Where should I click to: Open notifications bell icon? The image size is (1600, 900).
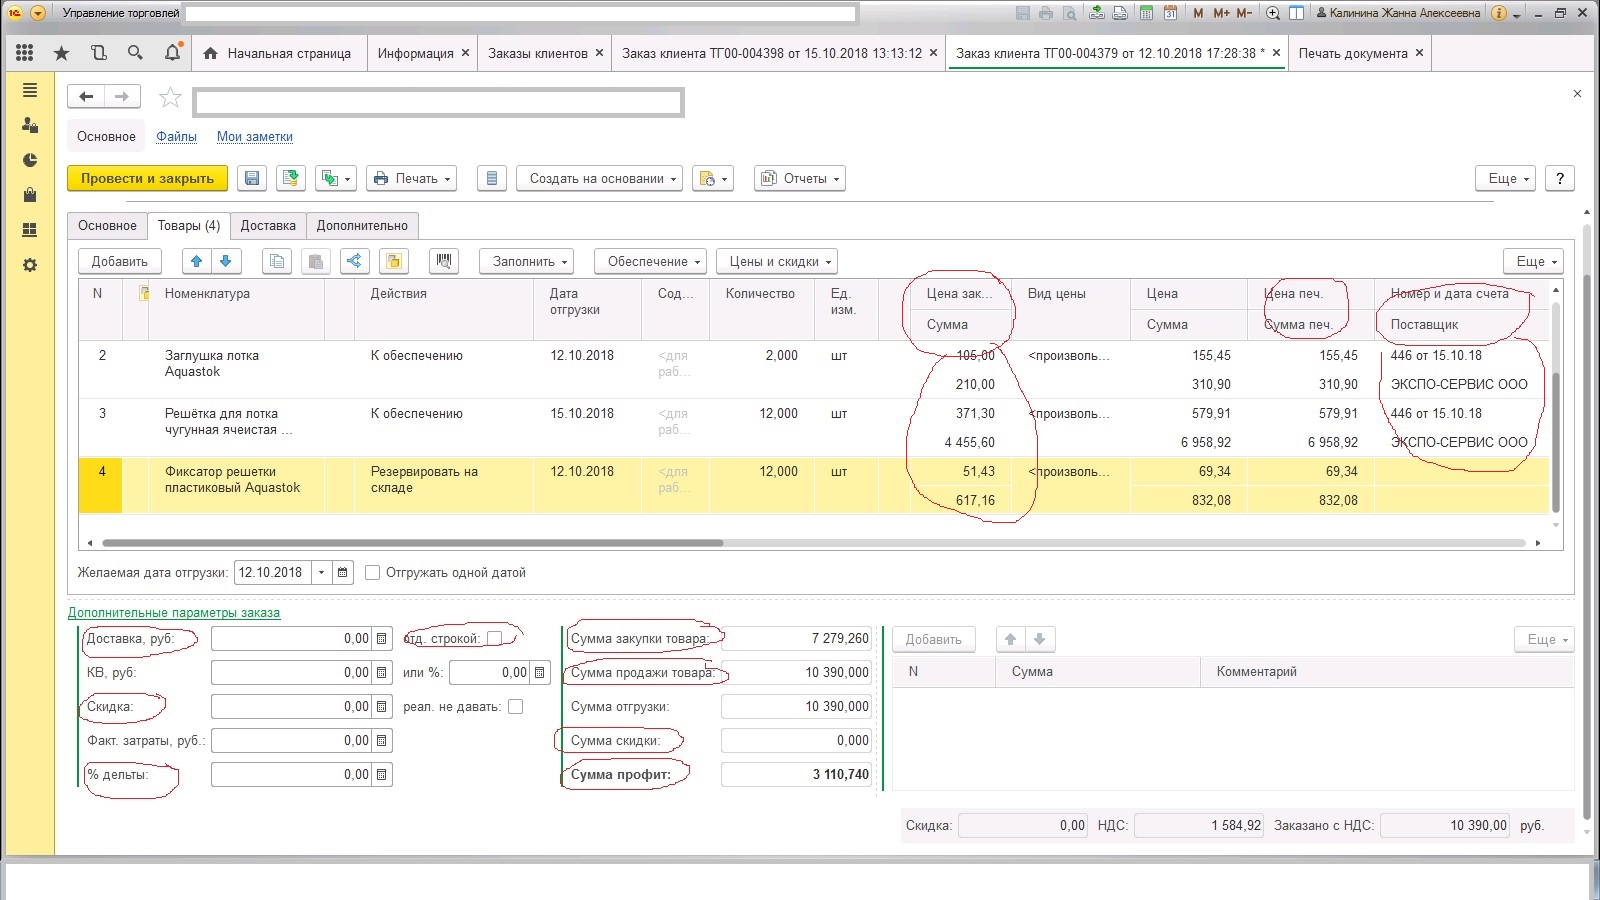[x=172, y=53]
